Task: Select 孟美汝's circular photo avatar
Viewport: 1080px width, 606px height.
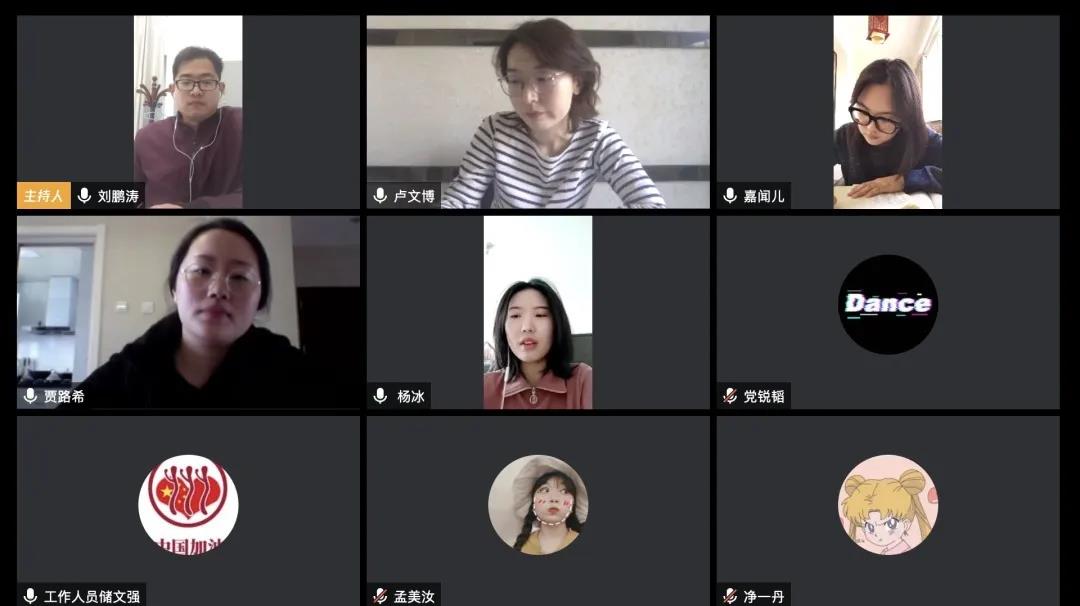Action: coord(538,505)
